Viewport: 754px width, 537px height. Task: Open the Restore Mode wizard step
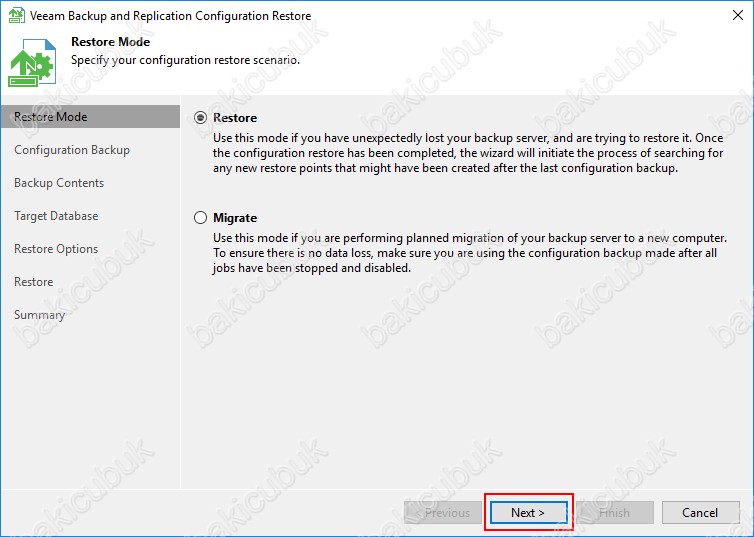(x=90, y=117)
